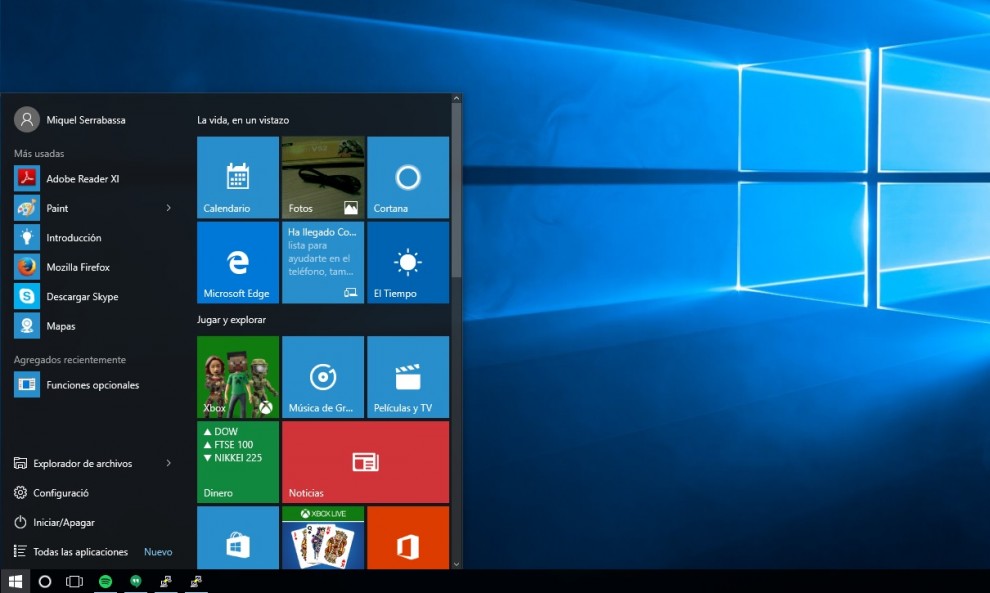
Task: Click the Start menu scrollbar up arrow
Action: click(456, 99)
